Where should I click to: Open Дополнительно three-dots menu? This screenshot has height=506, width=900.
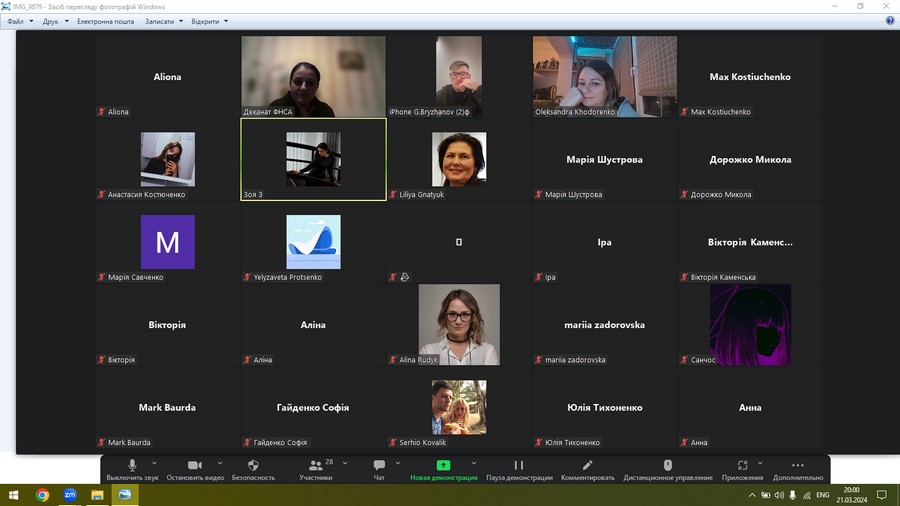pyautogui.click(x=797, y=466)
